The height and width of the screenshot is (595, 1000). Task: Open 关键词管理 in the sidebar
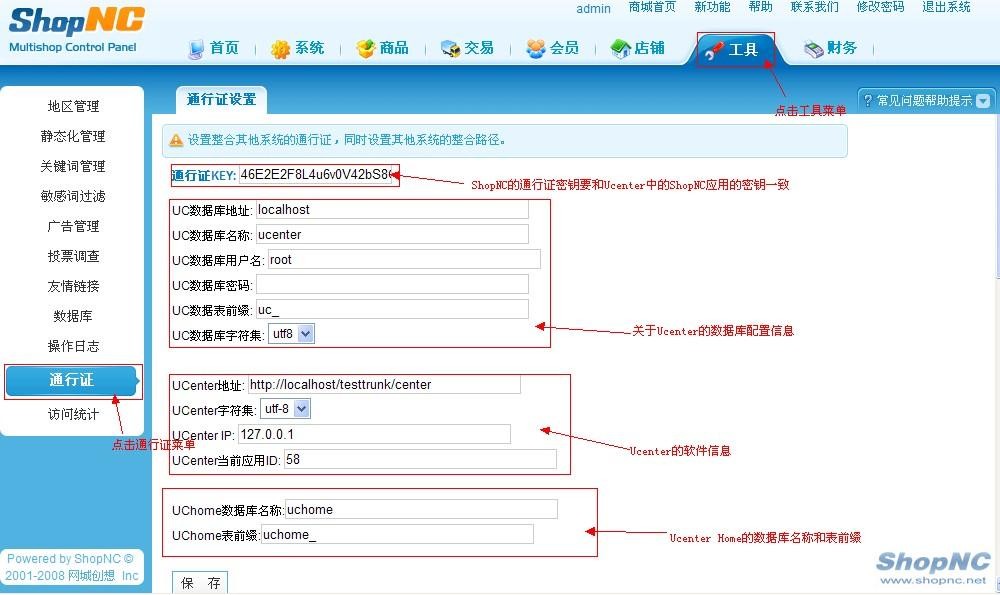coord(73,166)
